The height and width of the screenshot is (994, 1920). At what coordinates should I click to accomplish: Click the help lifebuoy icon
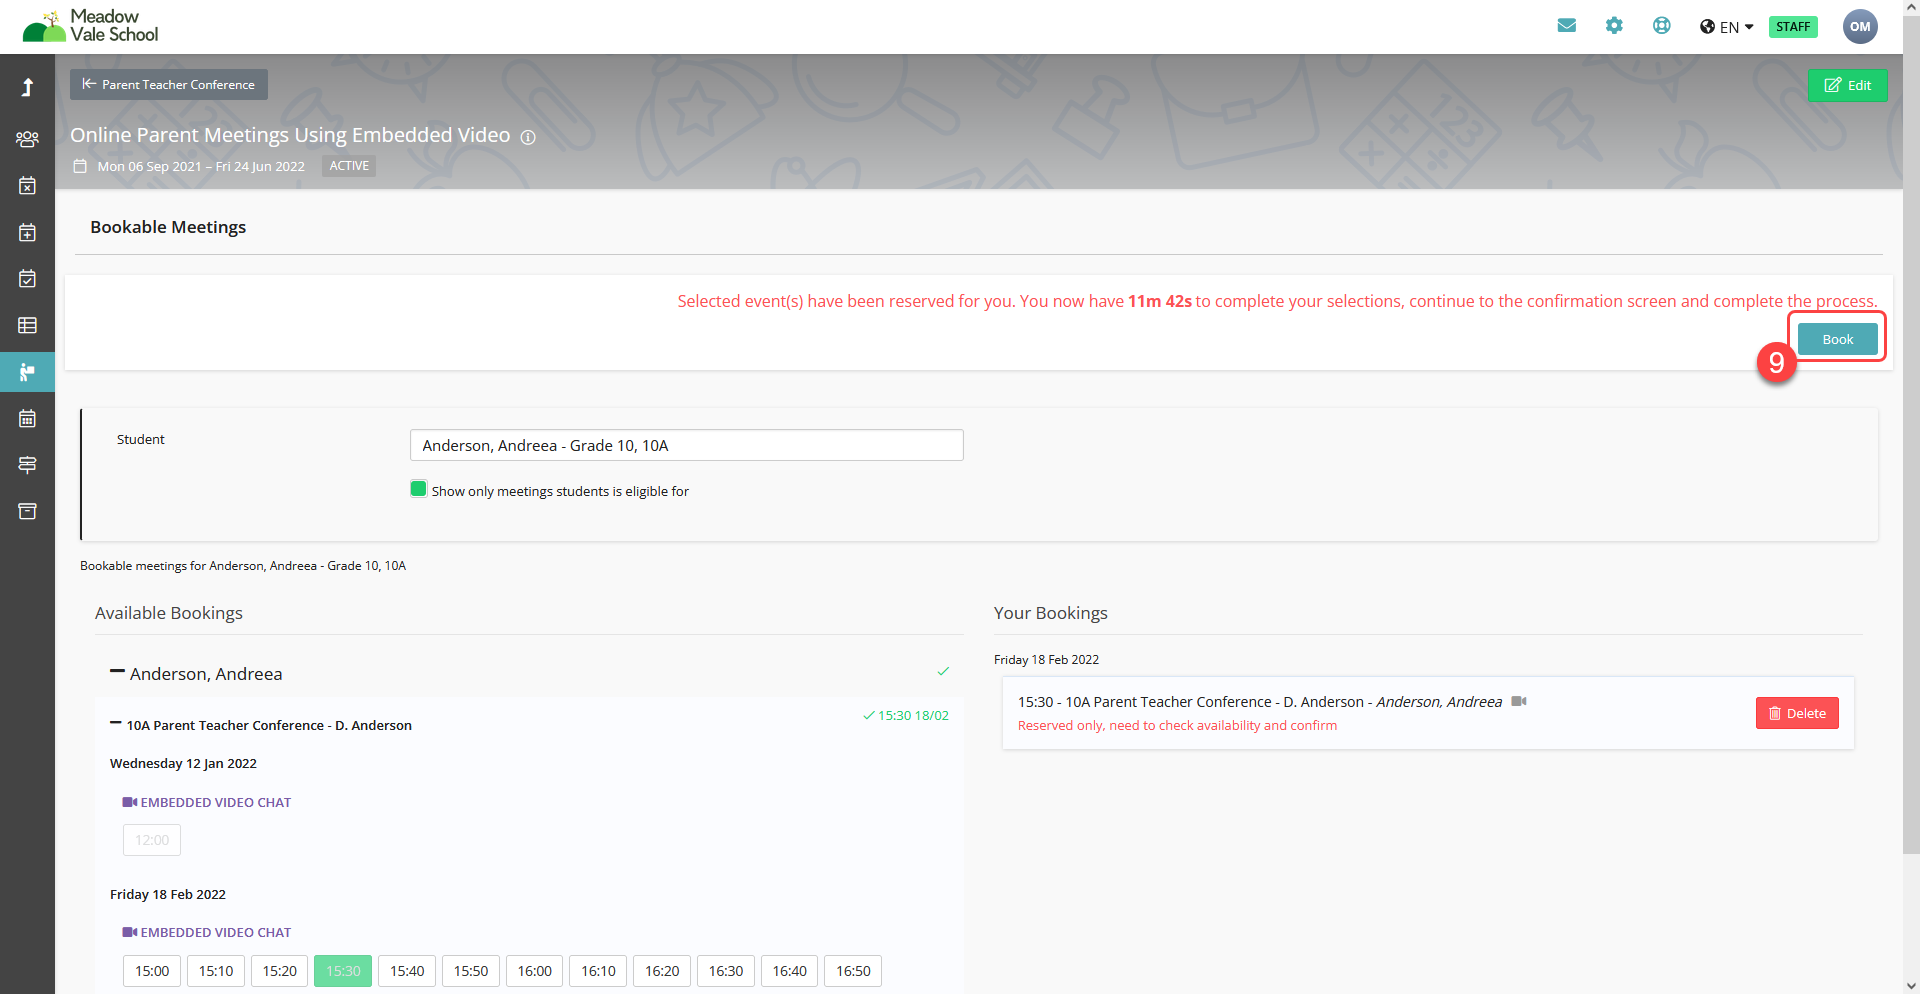tap(1661, 26)
